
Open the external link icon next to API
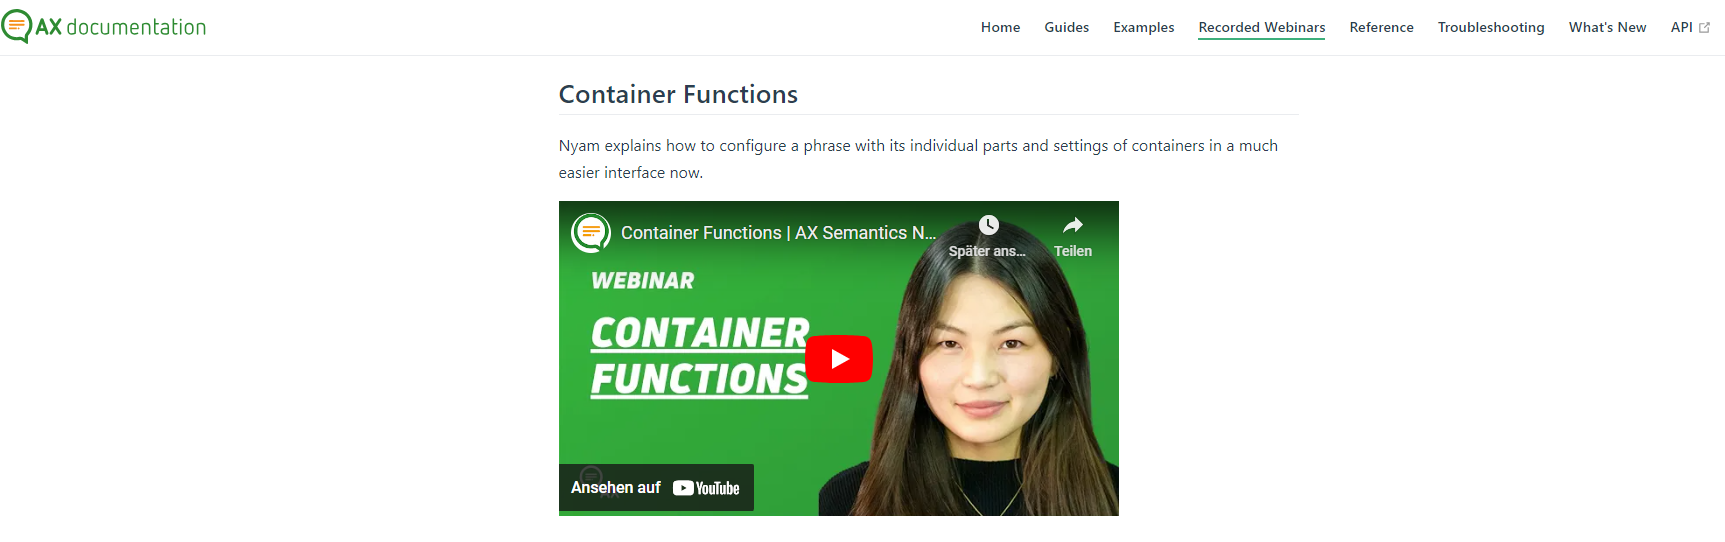1704,28
